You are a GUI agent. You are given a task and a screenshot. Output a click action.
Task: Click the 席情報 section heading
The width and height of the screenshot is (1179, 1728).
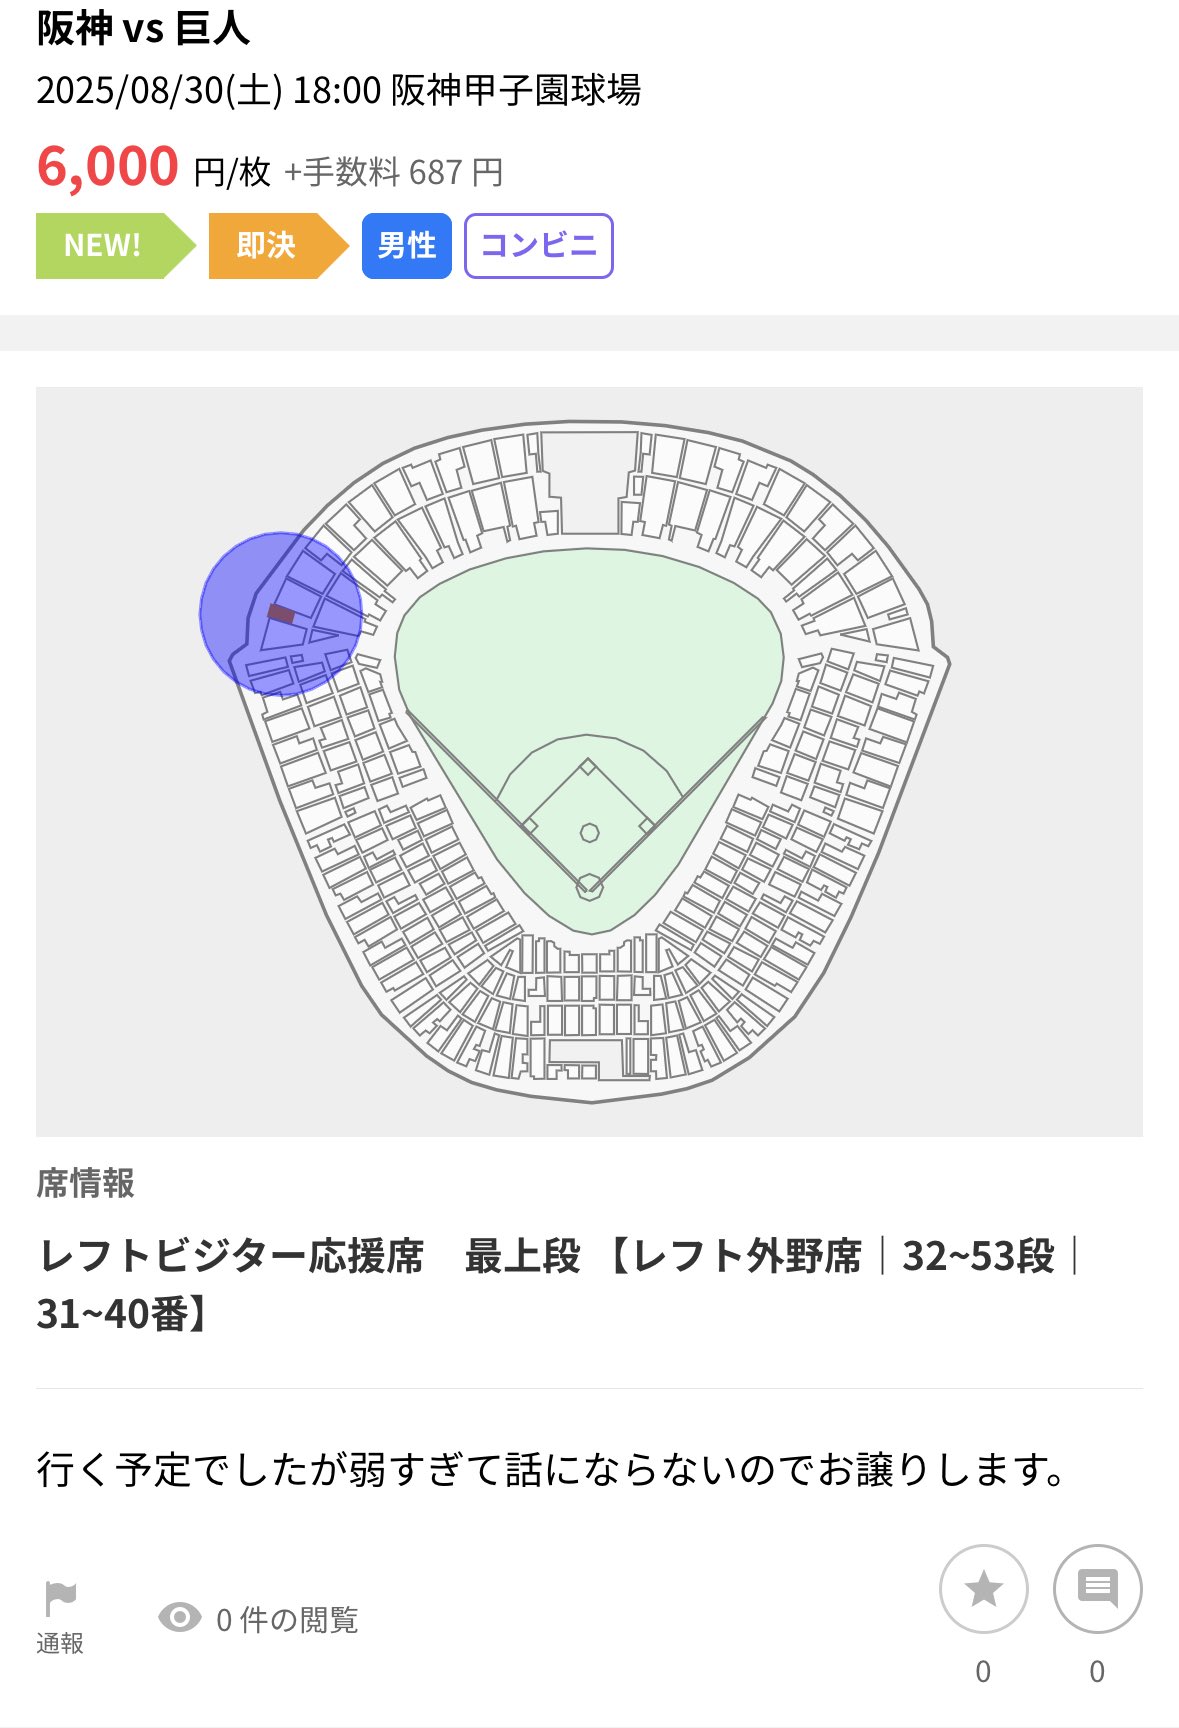(85, 1183)
